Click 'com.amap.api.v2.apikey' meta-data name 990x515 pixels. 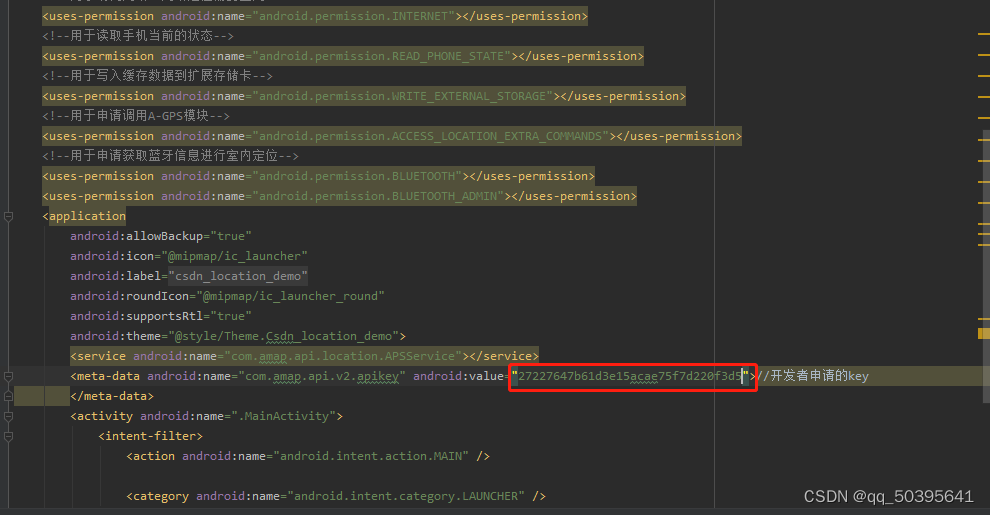click(x=321, y=376)
